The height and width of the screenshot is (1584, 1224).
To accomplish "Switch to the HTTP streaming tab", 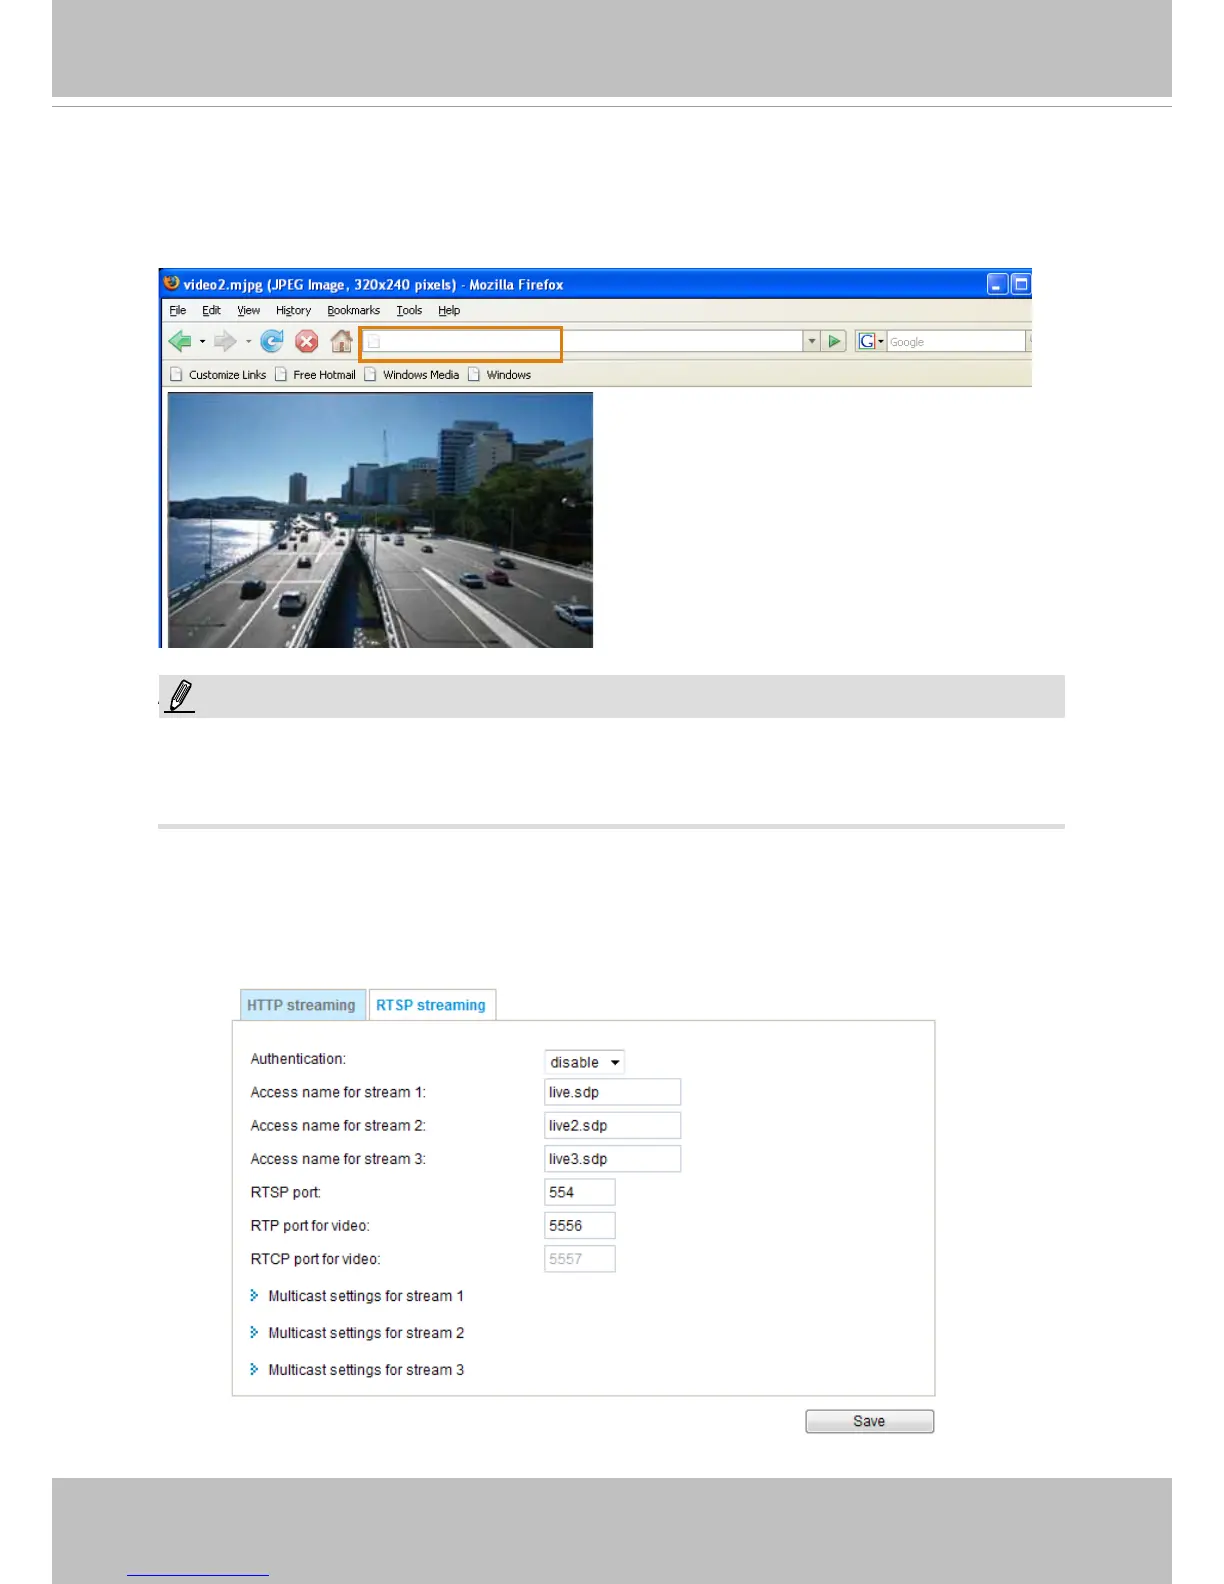I will [x=302, y=1005].
